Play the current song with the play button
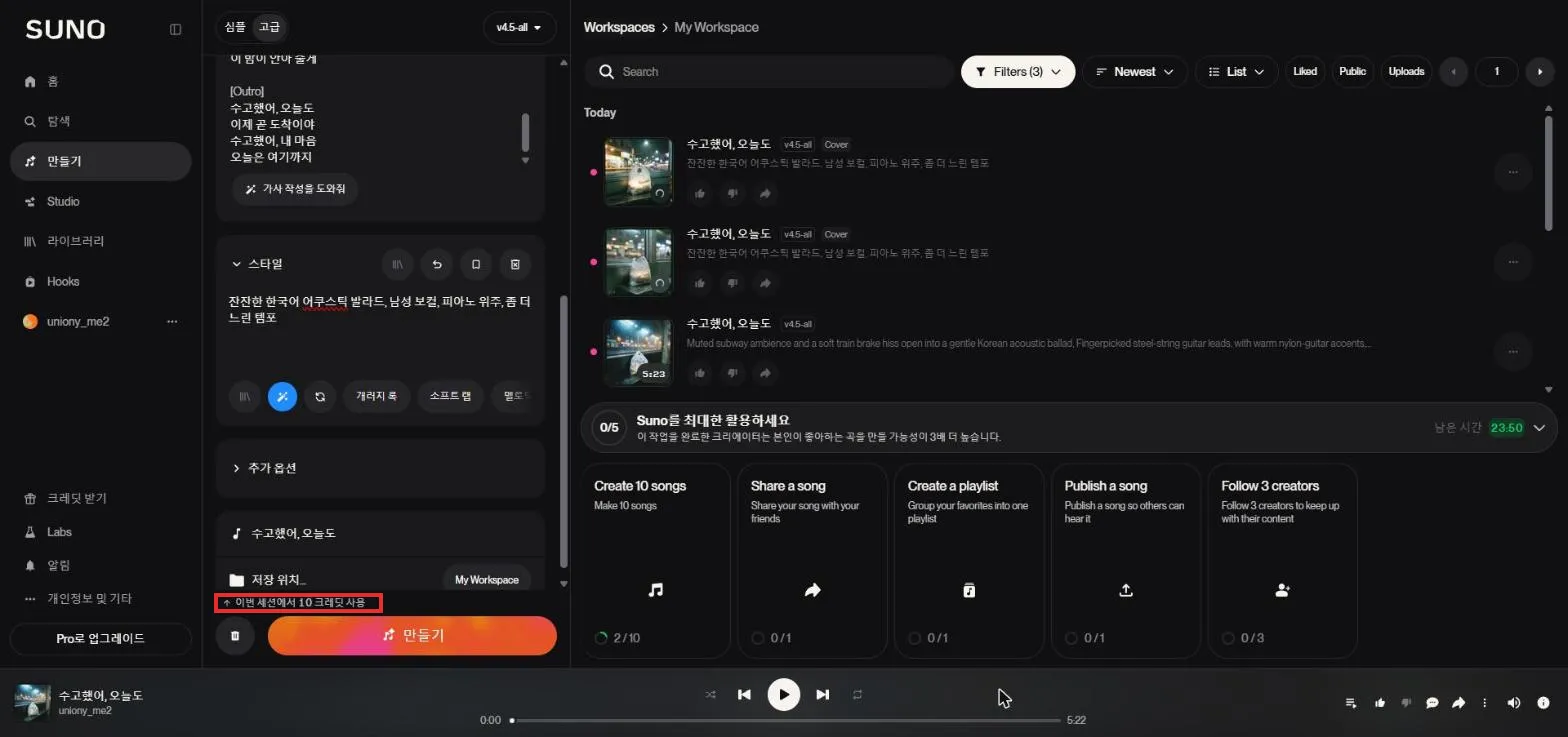1568x737 pixels. pyautogui.click(x=784, y=694)
